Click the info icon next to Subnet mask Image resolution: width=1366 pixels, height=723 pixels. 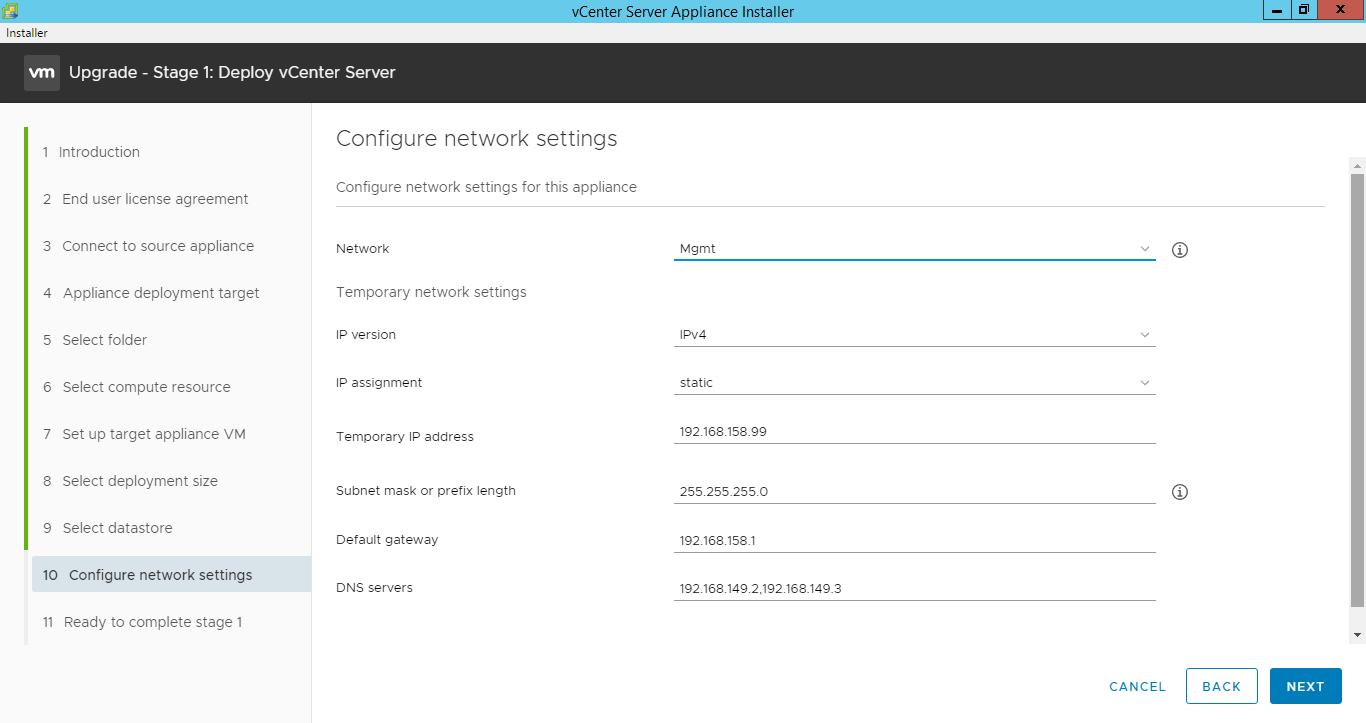click(1179, 491)
